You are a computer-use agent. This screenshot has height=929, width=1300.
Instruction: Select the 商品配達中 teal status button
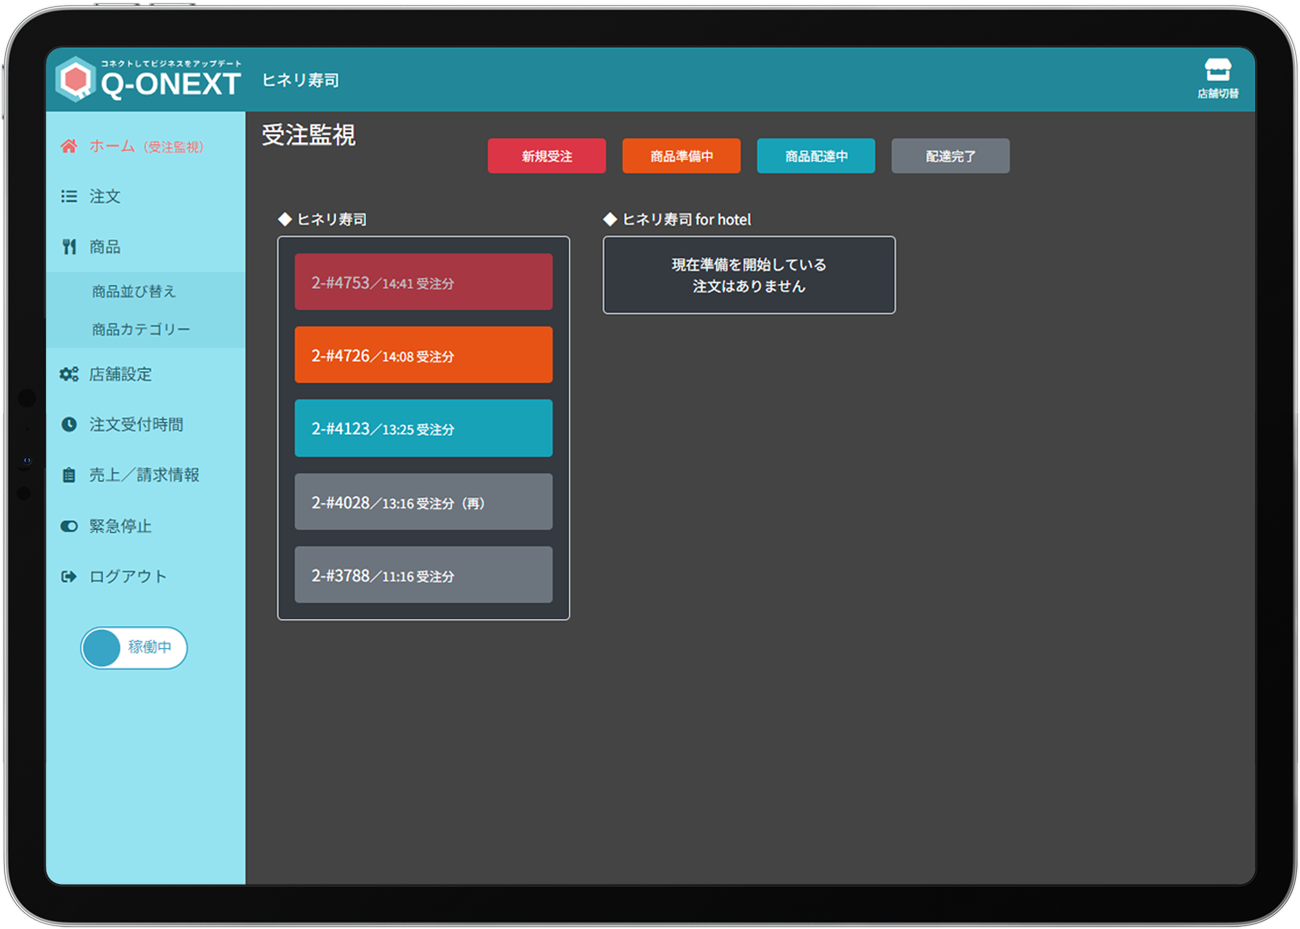coord(815,156)
